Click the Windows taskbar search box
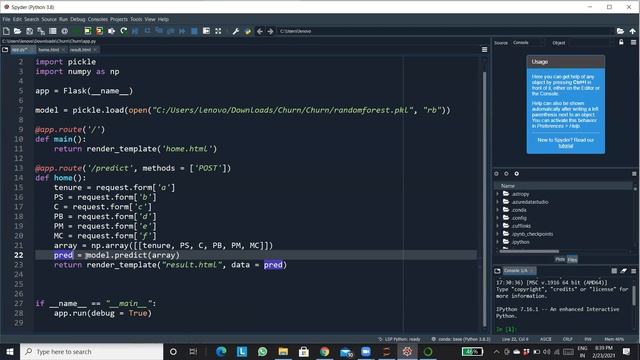The height and width of the screenshot is (360, 640). click(91, 351)
